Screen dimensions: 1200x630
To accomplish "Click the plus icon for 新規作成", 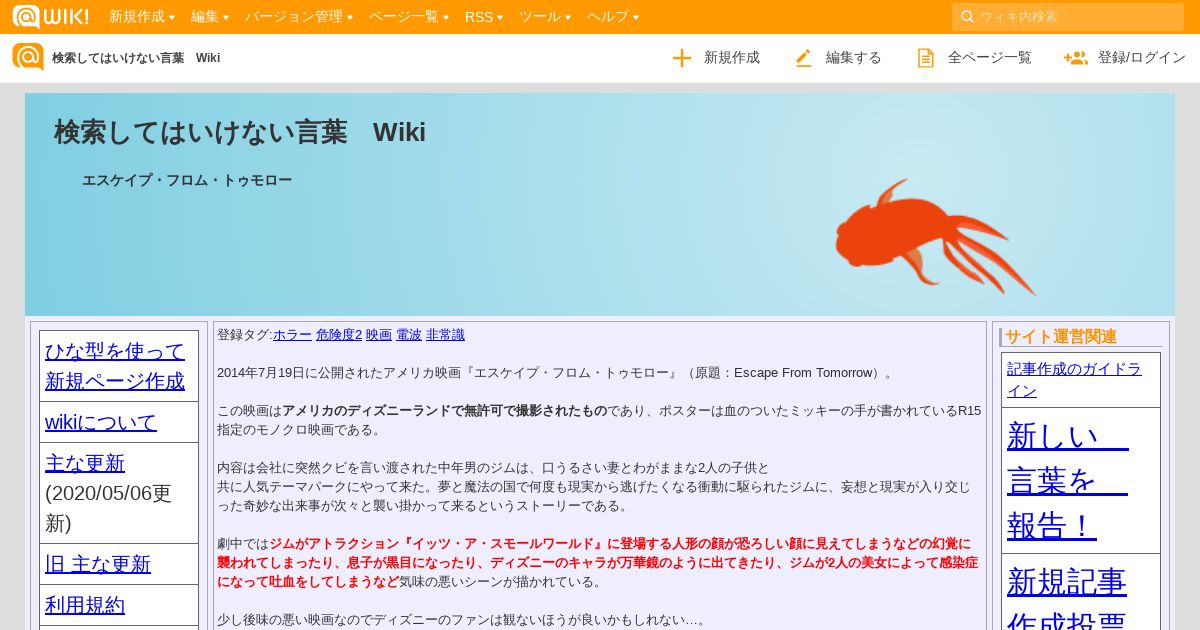I will [682, 58].
